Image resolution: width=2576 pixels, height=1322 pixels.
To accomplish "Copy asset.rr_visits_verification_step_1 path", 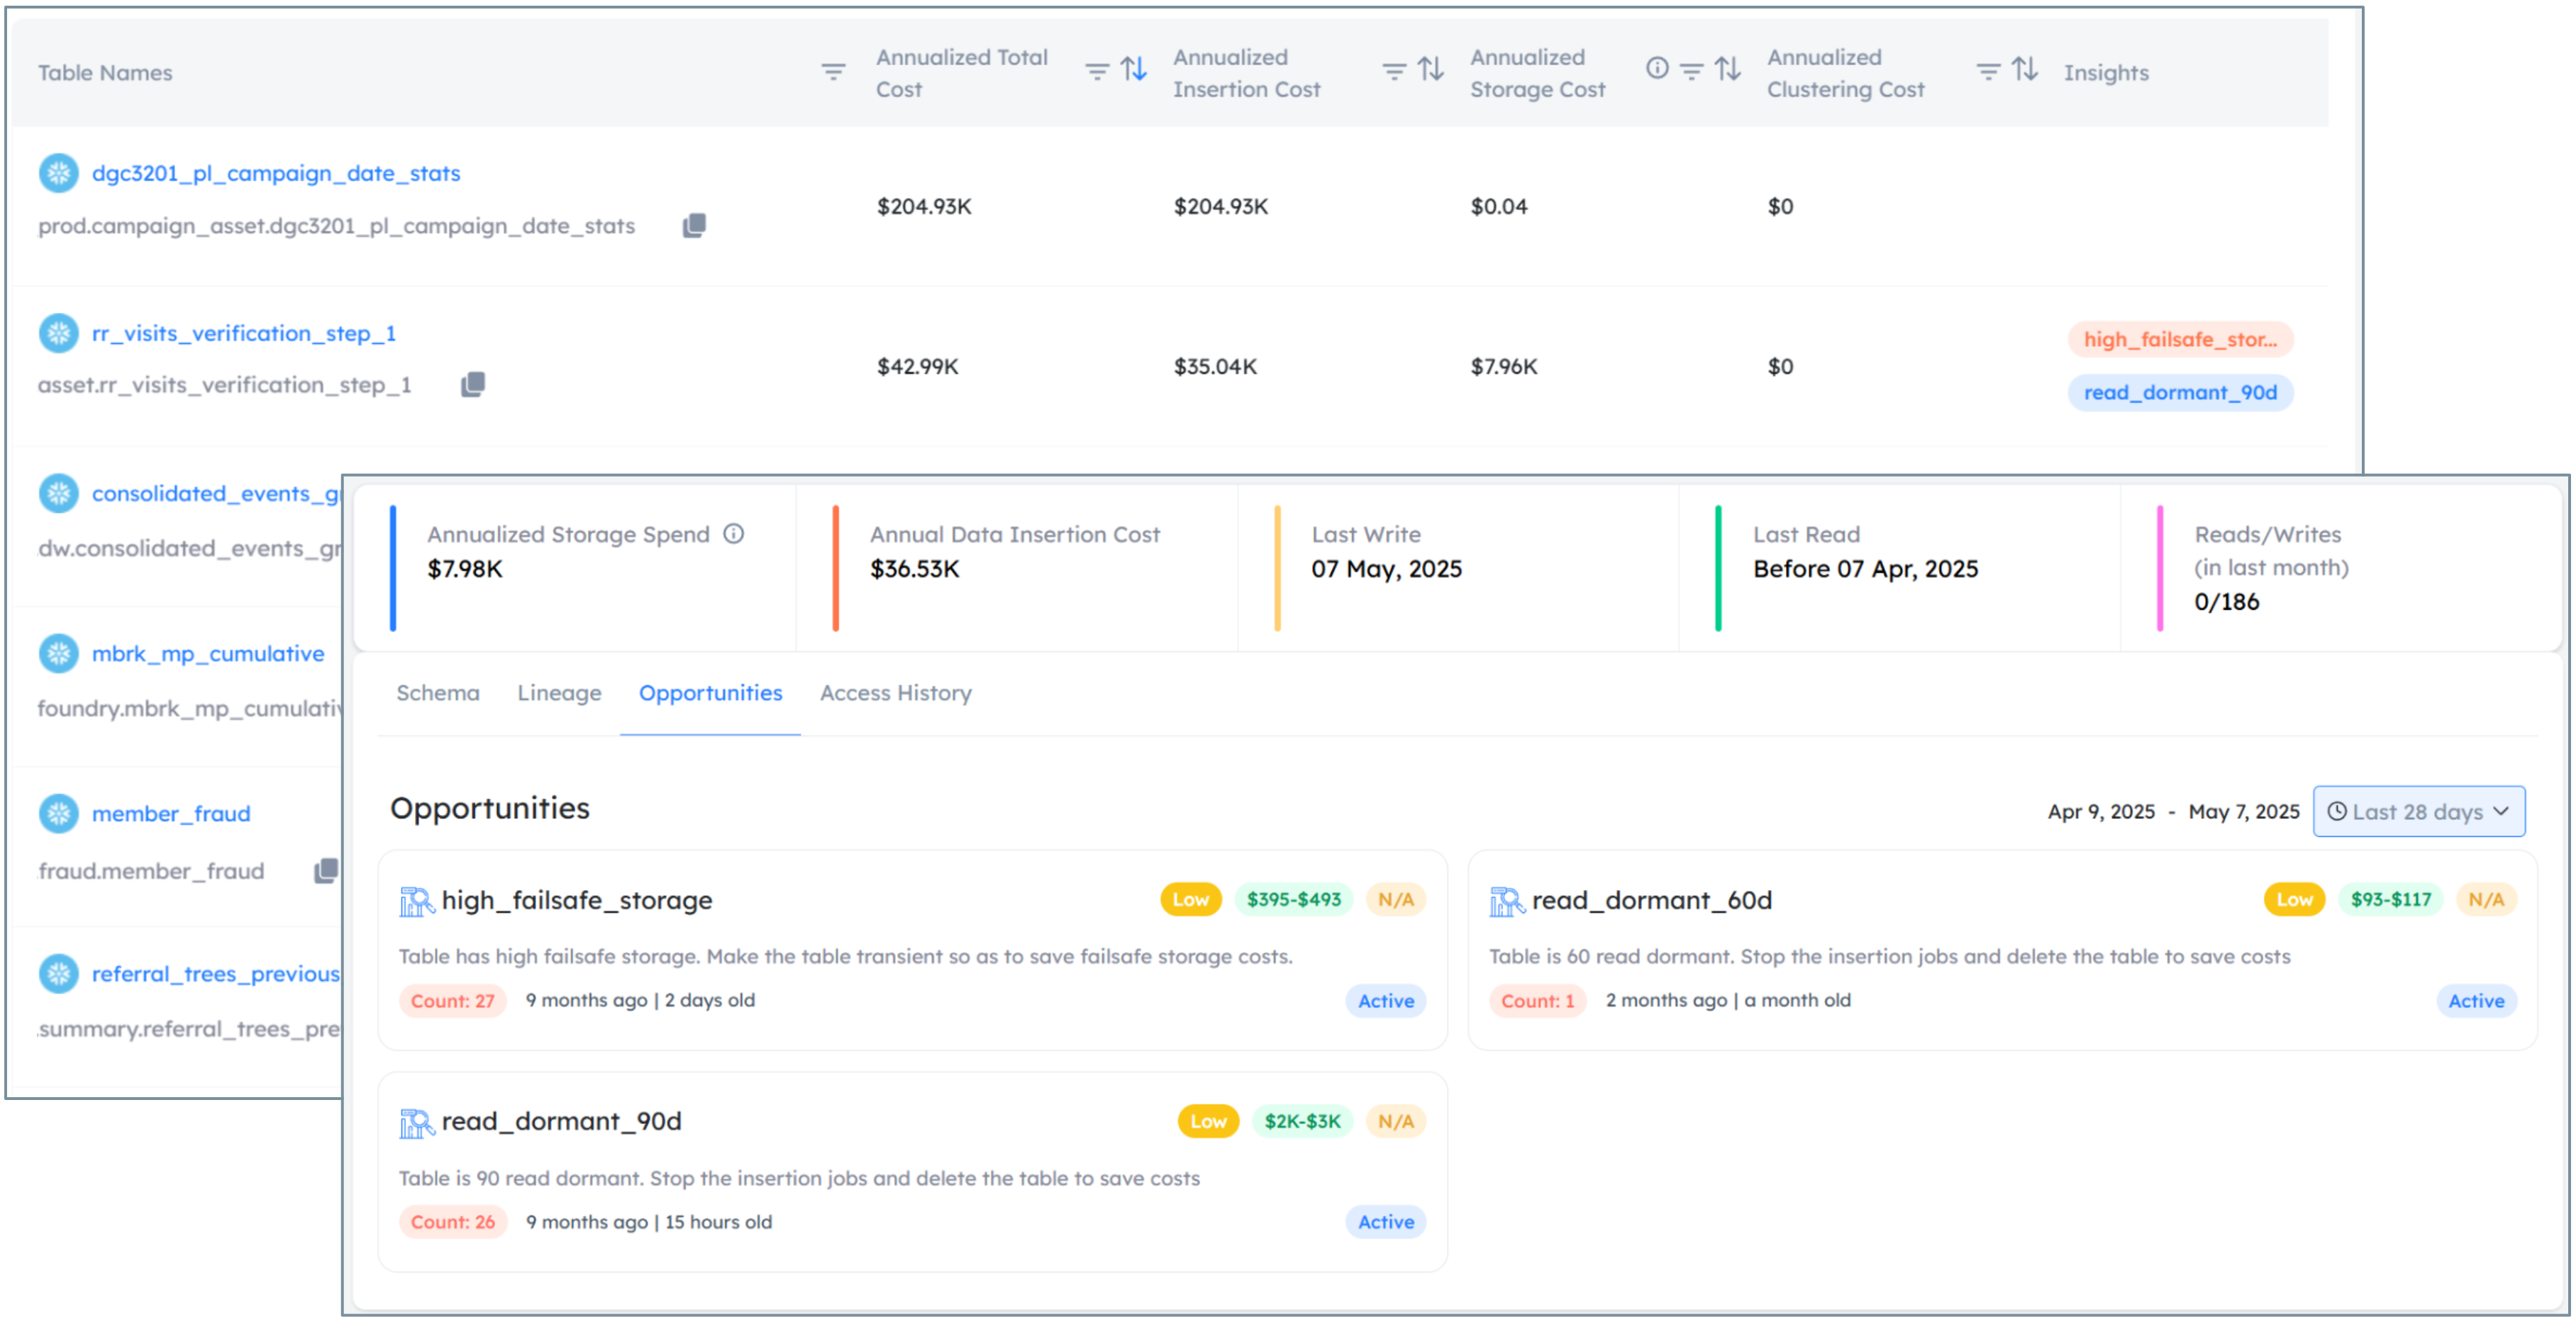I will pyautogui.click(x=473, y=385).
